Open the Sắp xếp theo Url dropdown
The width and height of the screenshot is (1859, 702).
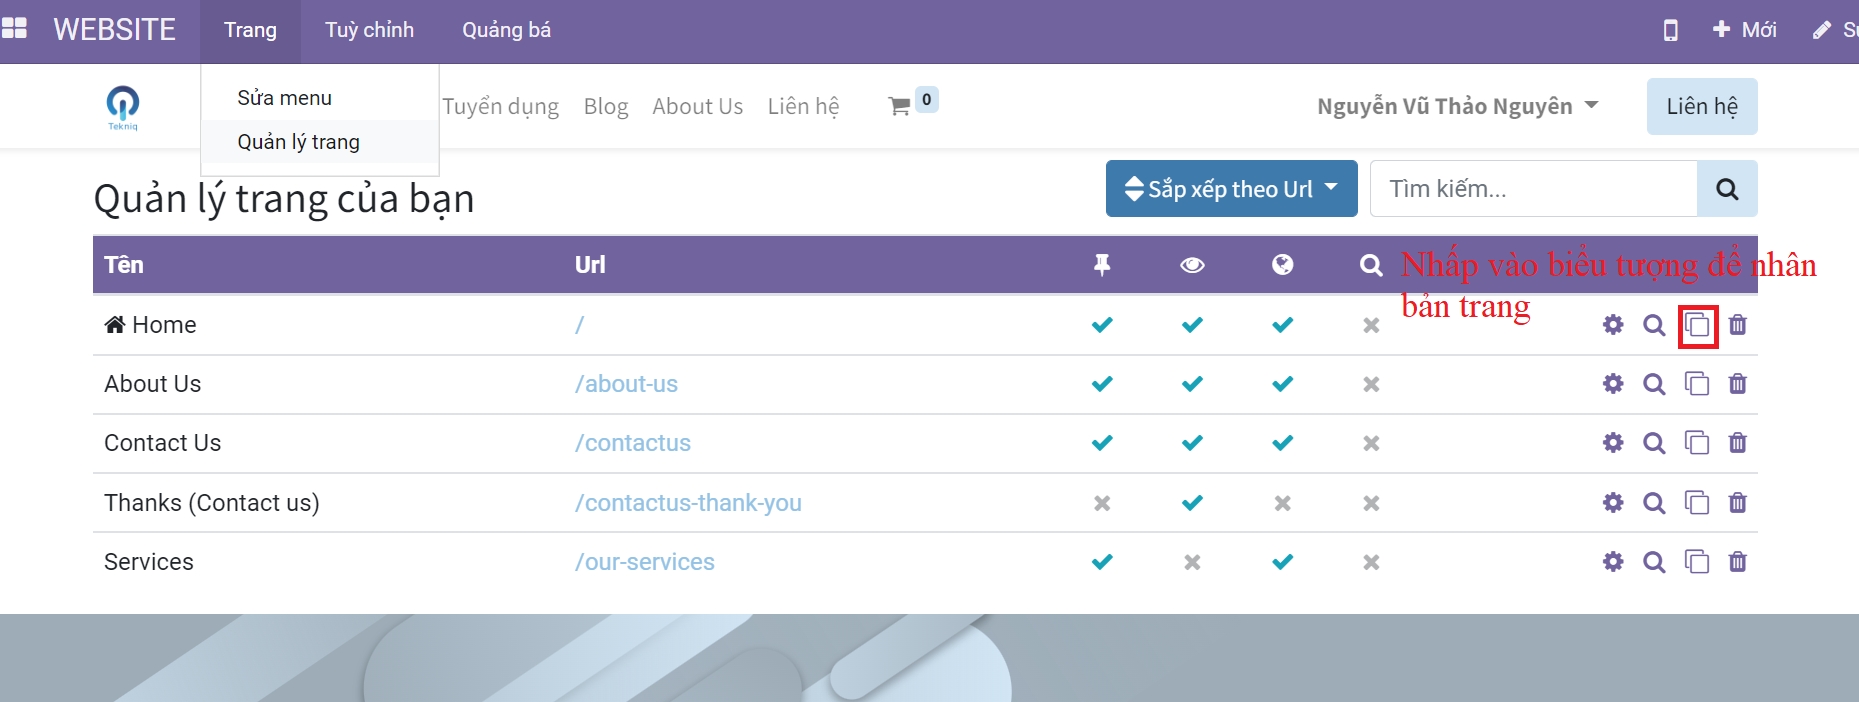pyautogui.click(x=1231, y=189)
